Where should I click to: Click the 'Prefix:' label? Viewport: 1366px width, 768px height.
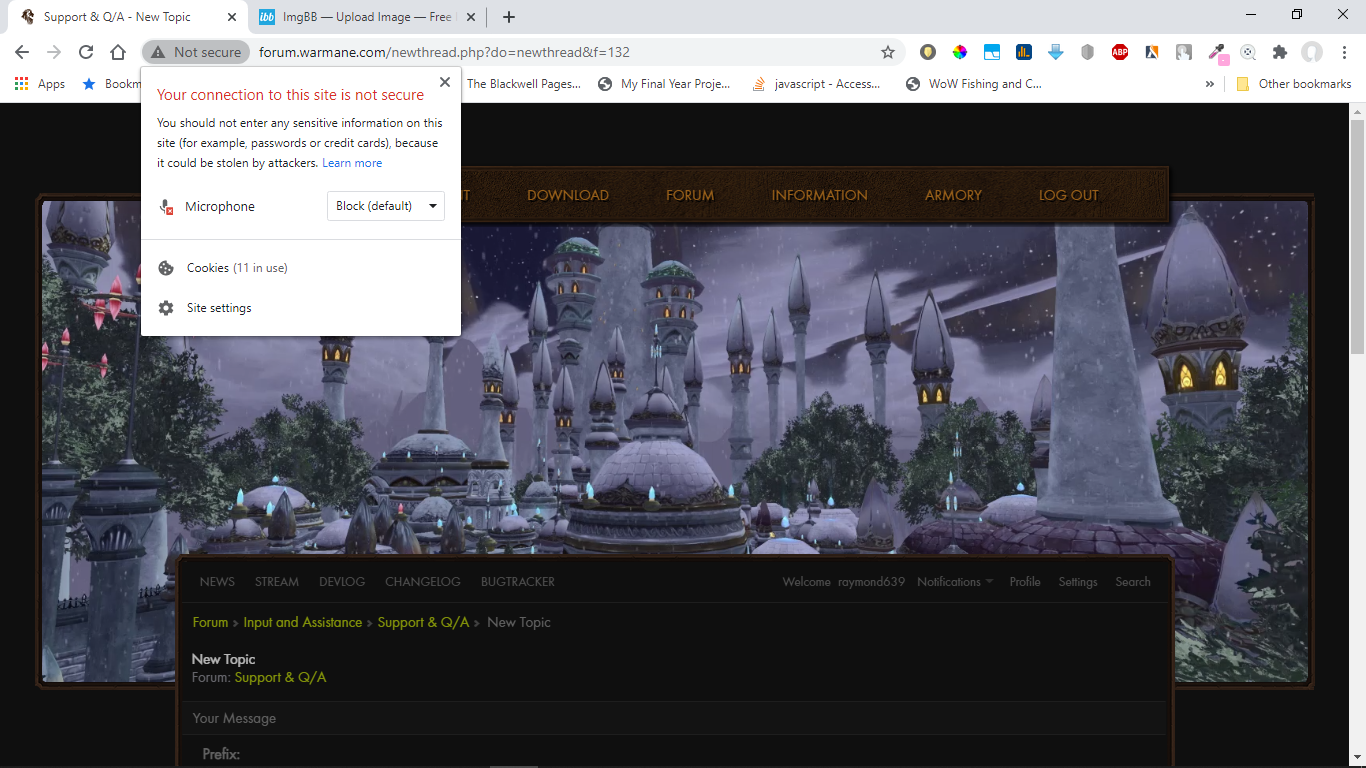click(x=221, y=754)
